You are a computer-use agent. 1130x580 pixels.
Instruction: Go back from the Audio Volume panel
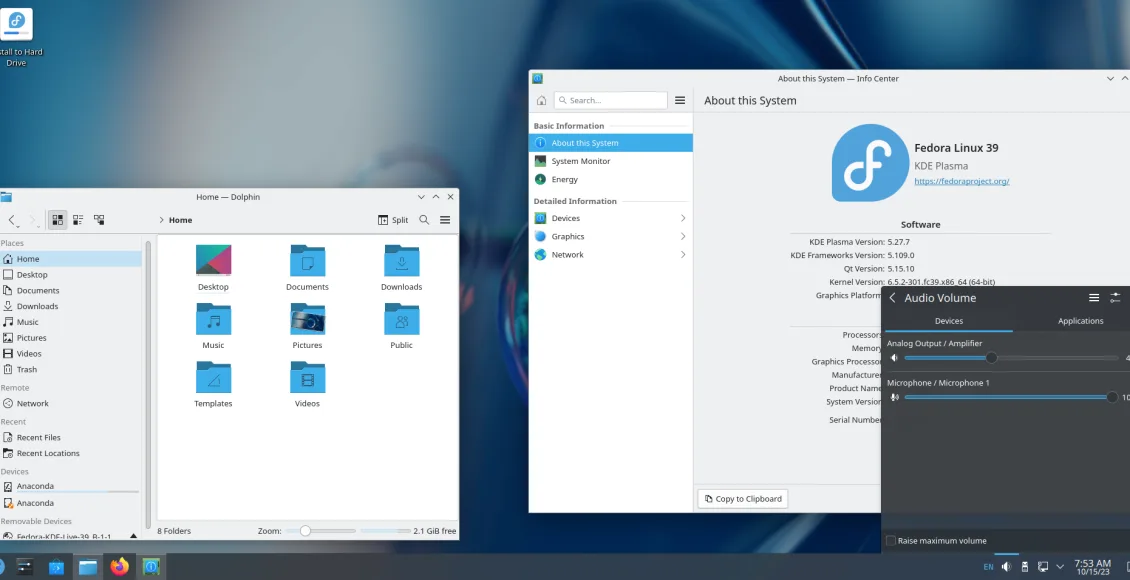pos(892,298)
